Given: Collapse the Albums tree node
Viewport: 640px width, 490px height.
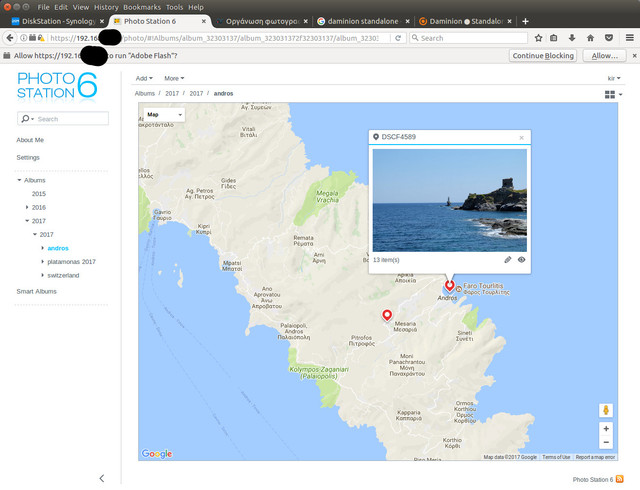Looking at the screenshot, I should [19, 180].
